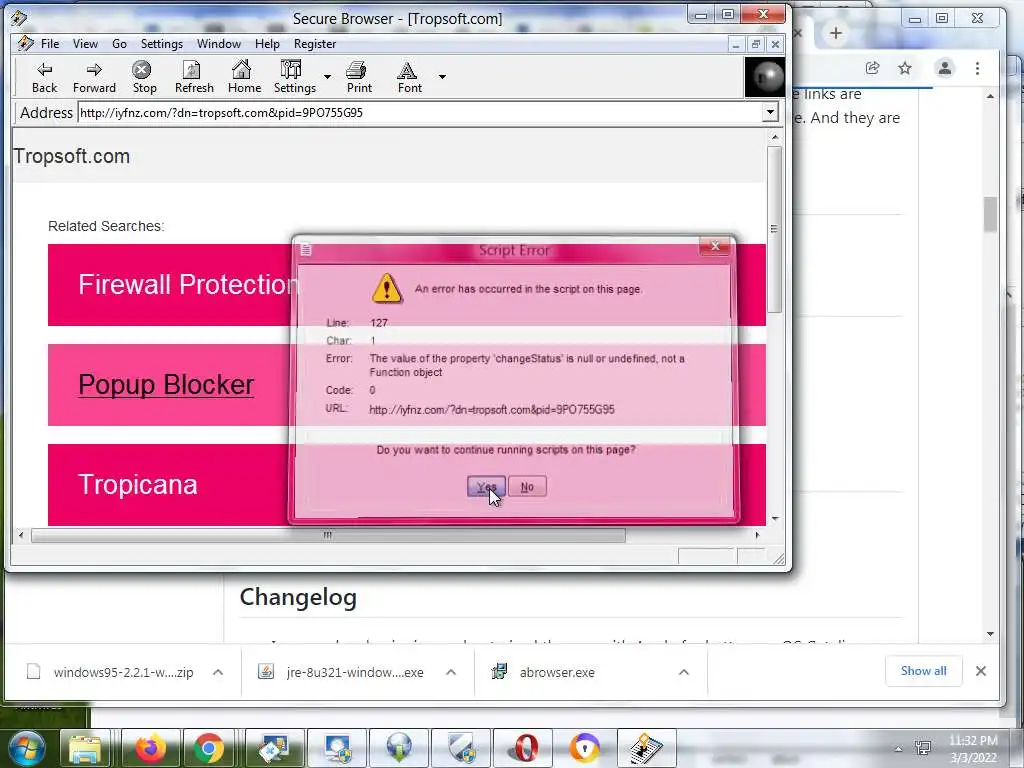Click the scroll right arrow in Secure Browser
1024x768 pixels.
[757, 536]
